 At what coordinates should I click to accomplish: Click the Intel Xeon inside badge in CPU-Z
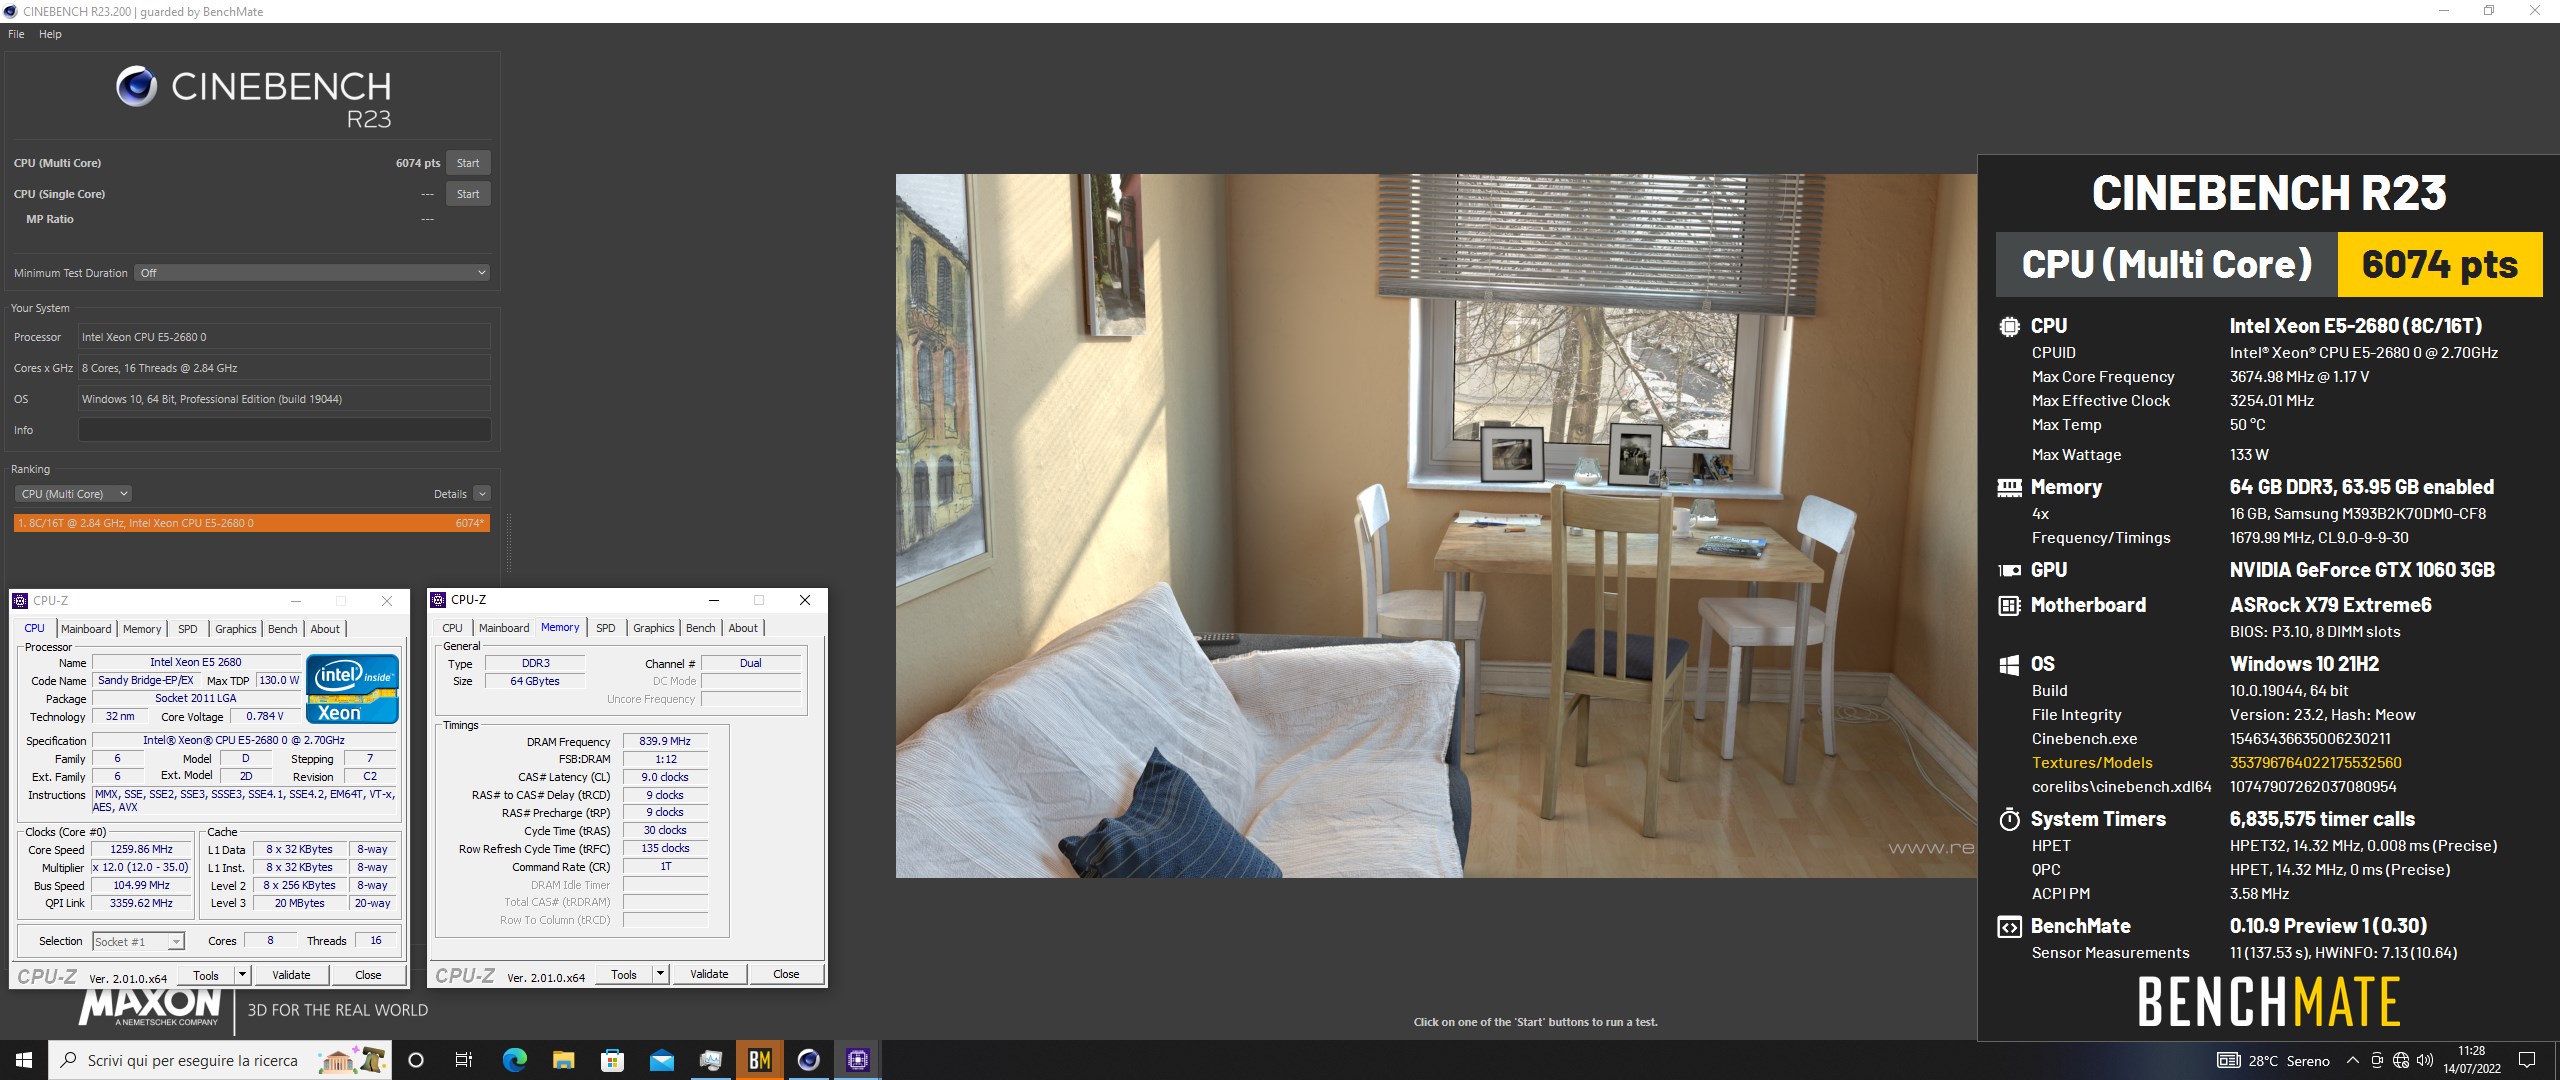tap(352, 688)
